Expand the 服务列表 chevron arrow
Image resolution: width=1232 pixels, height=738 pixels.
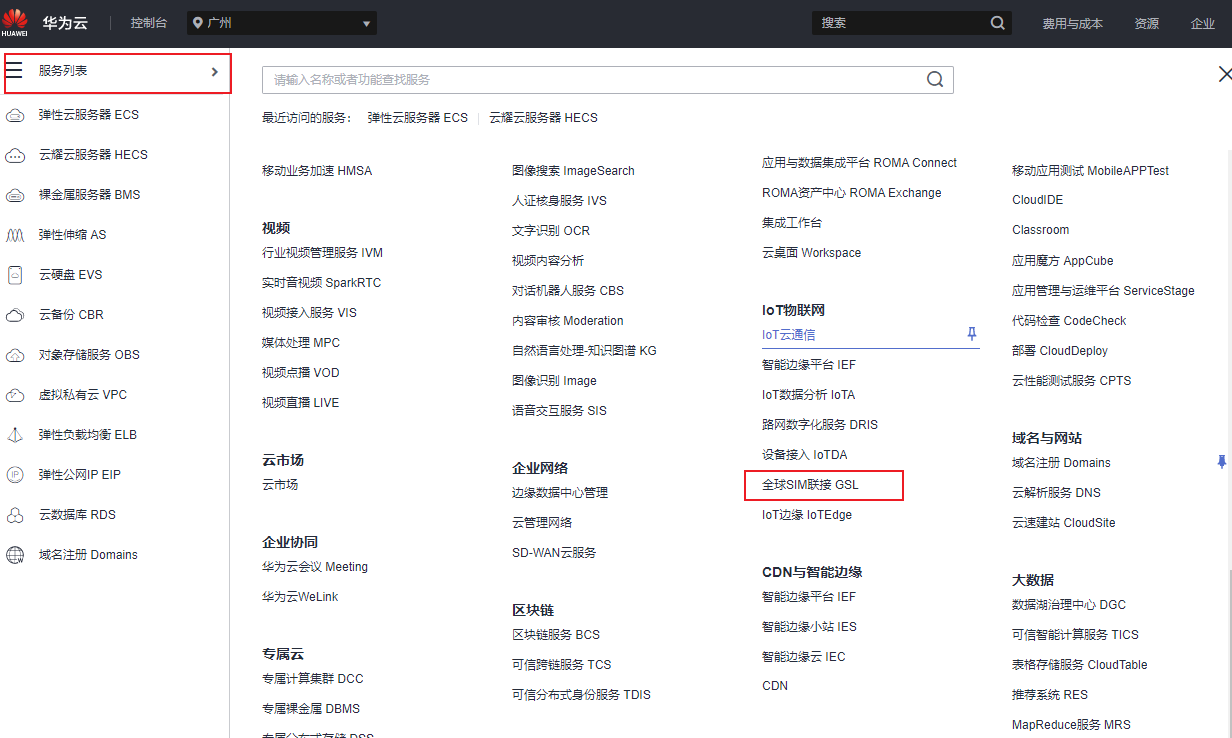214,72
